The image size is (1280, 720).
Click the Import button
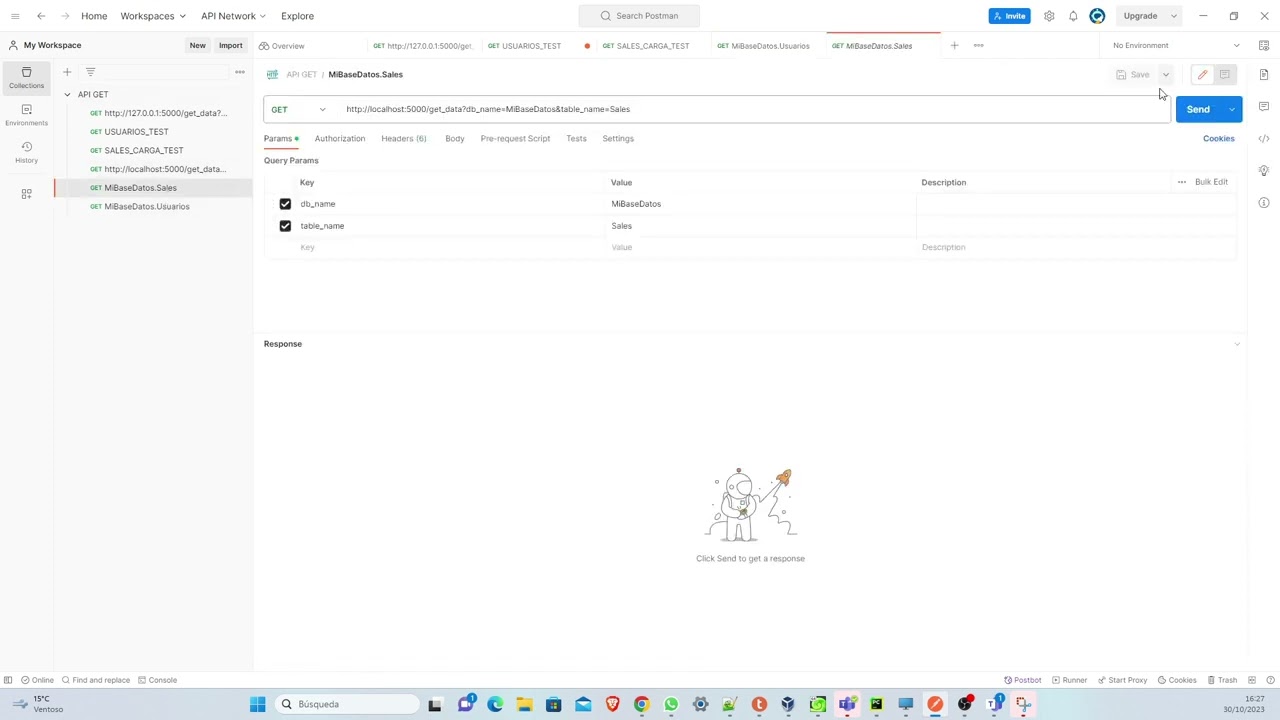click(x=230, y=45)
